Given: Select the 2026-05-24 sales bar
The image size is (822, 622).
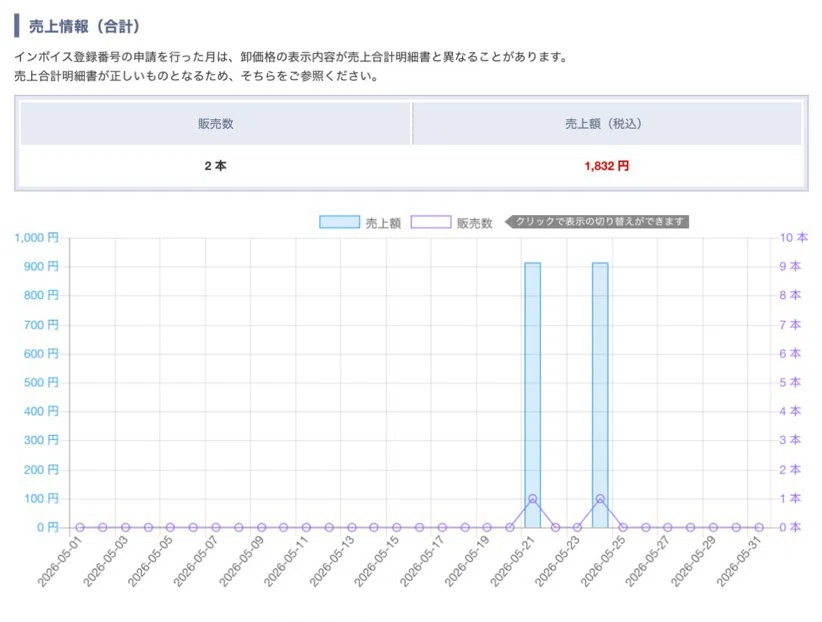Looking at the screenshot, I should point(600,395).
